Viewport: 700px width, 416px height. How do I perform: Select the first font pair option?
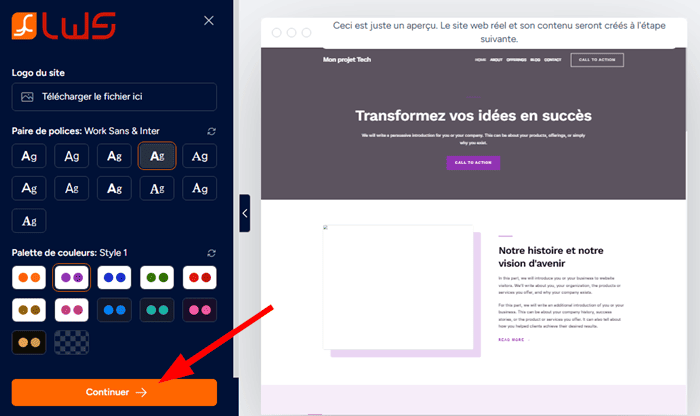29,156
